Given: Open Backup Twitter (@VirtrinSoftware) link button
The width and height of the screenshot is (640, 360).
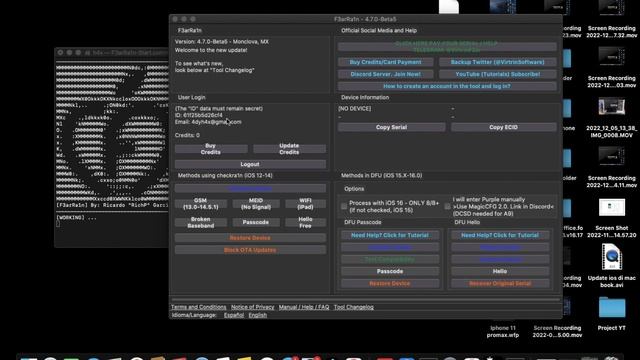Looking at the screenshot, I should pyautogui.click(x=498, y=62).
